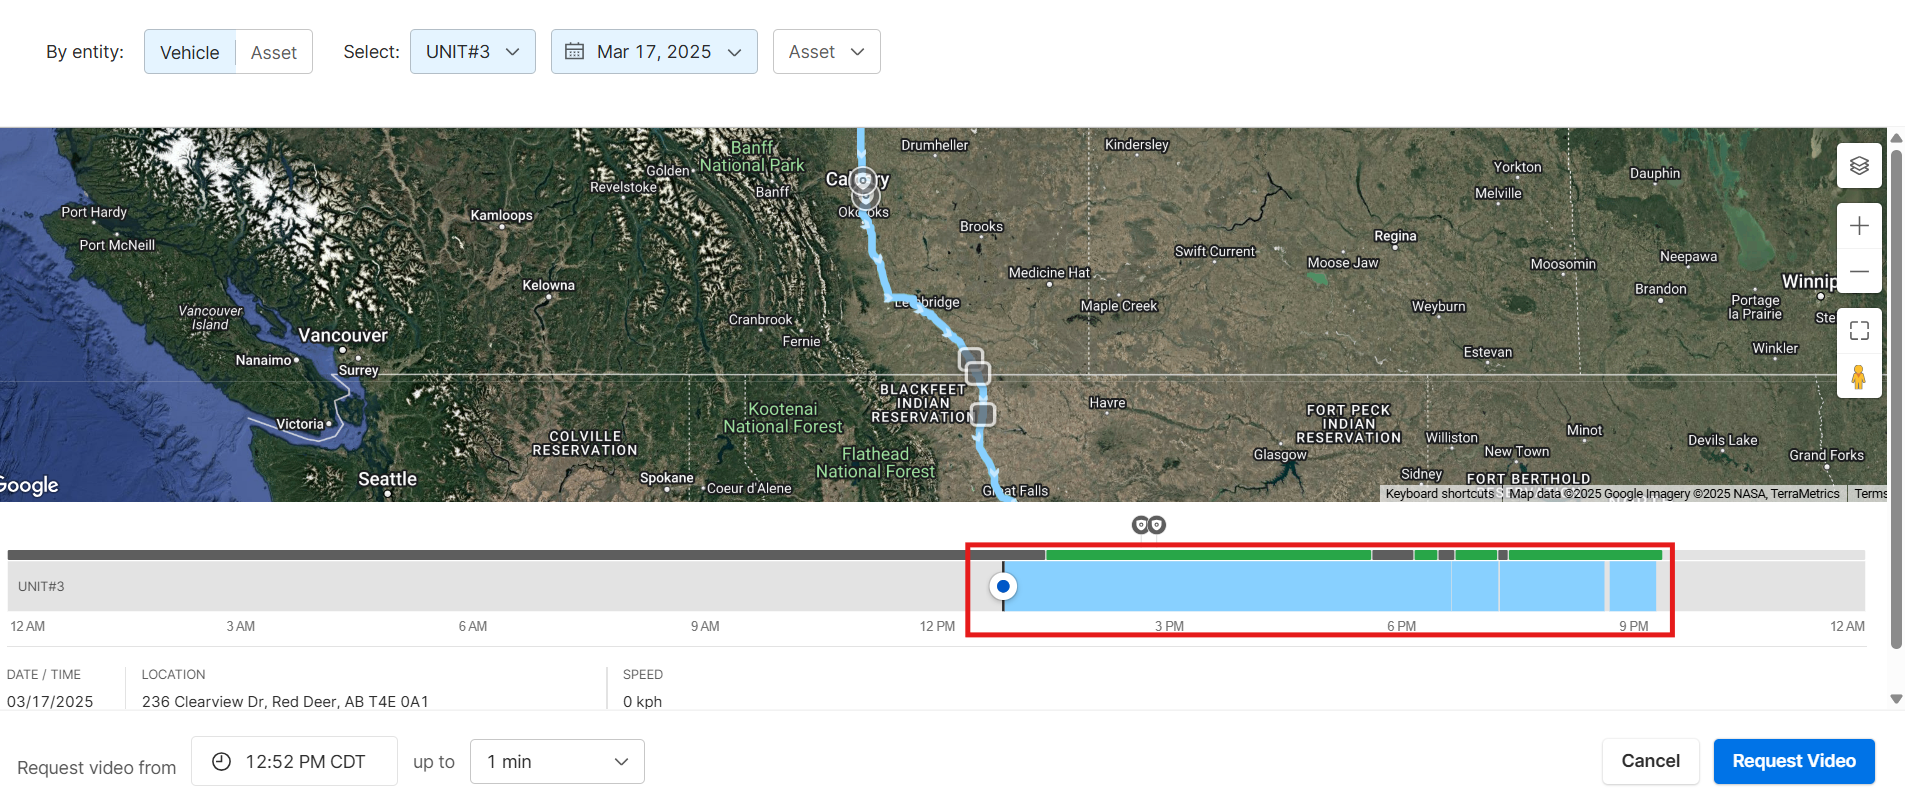This screenshot has height=808, width=1905.
Task: Zoom in on the map
Action: 1859,226
